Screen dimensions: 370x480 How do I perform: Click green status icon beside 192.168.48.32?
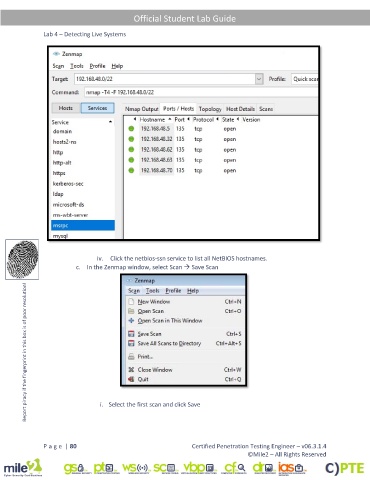131,139
